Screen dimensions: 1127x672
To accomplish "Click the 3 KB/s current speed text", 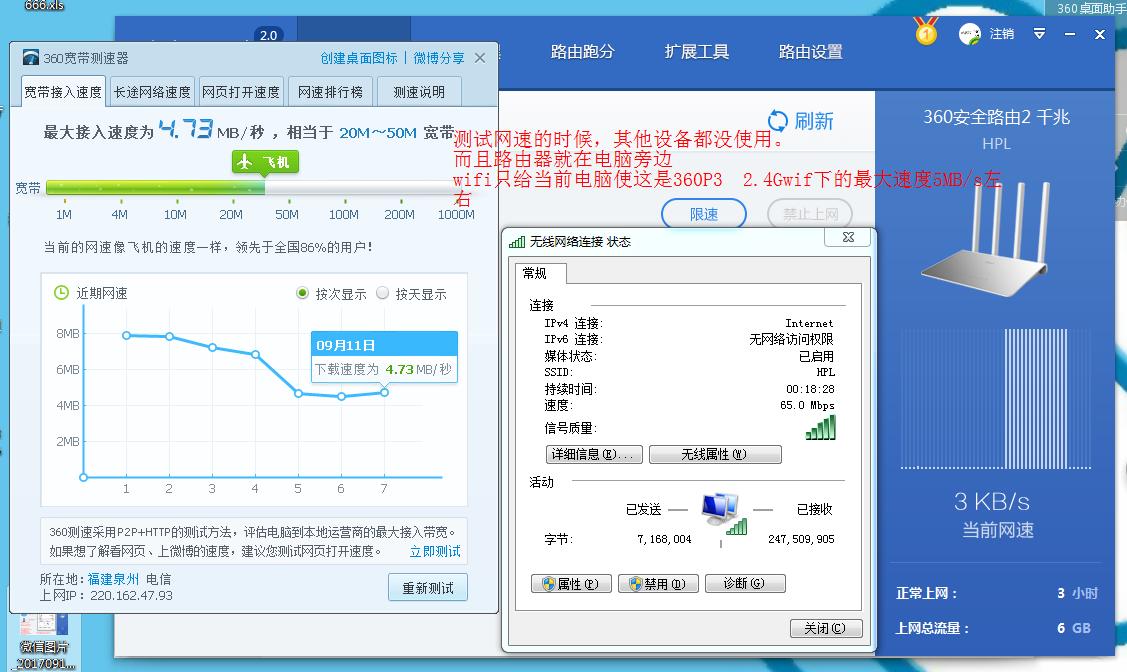I will [992, 501].
